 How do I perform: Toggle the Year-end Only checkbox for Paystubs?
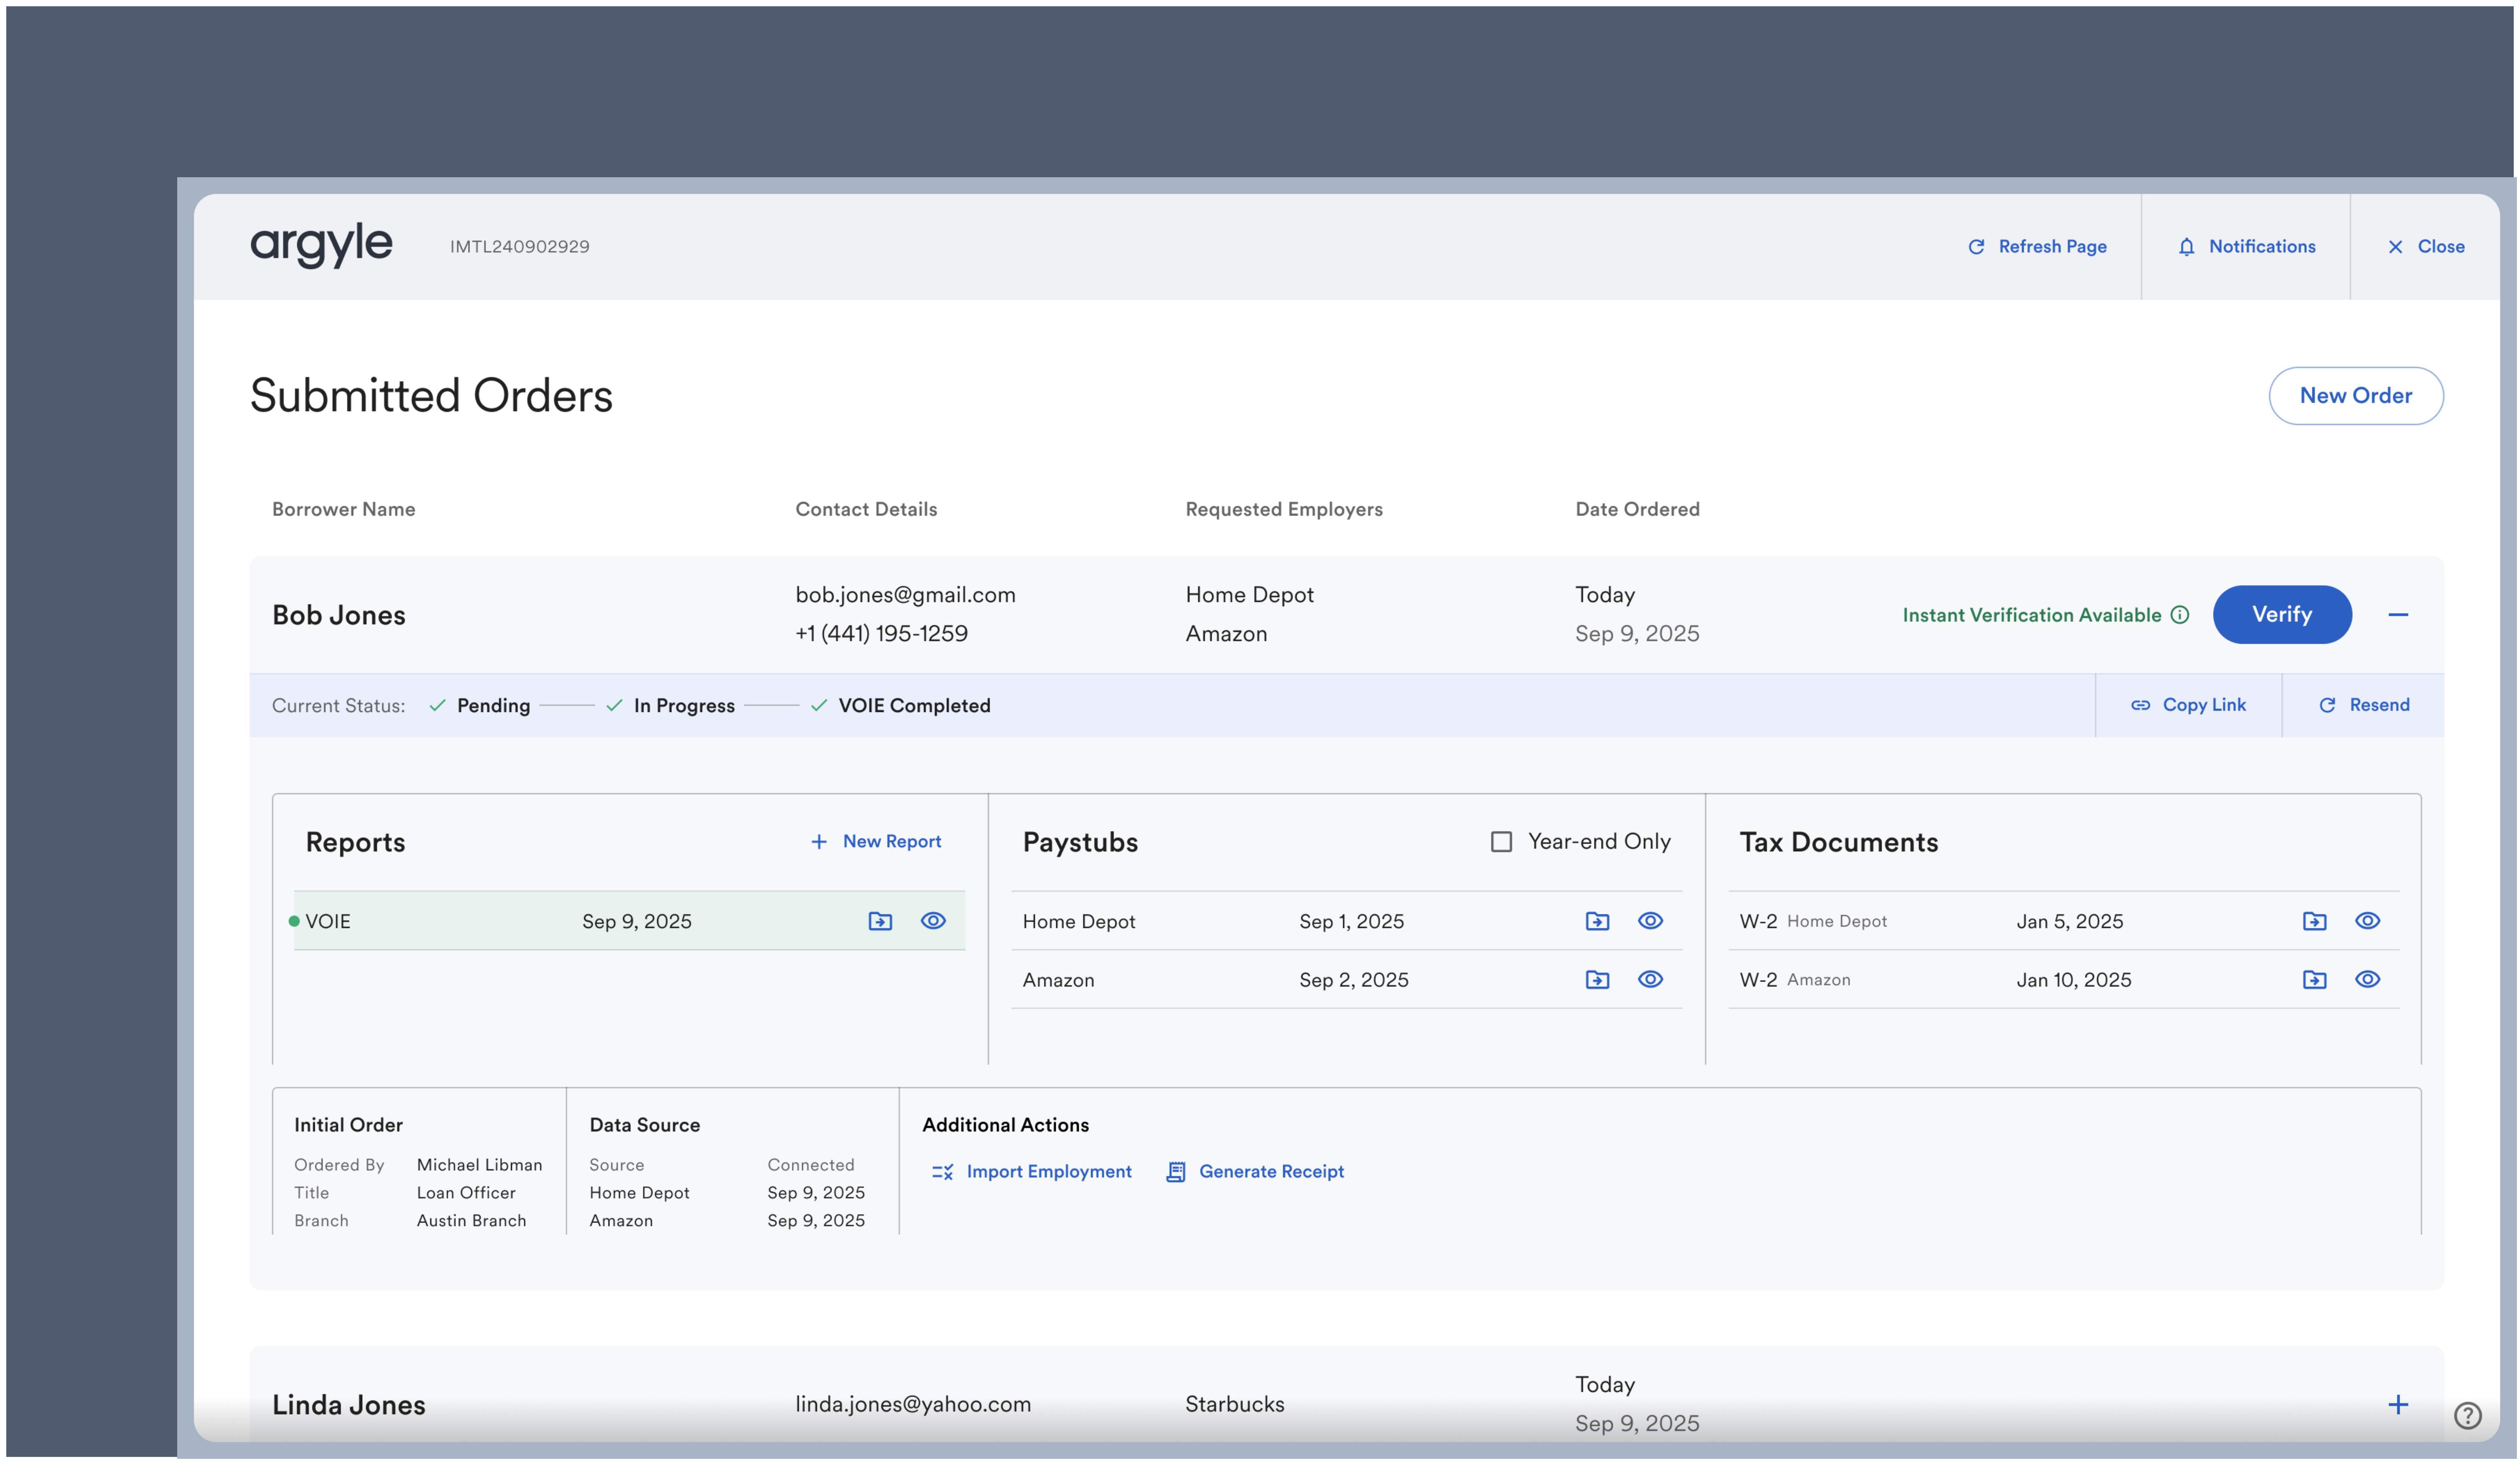[1500, 841]
